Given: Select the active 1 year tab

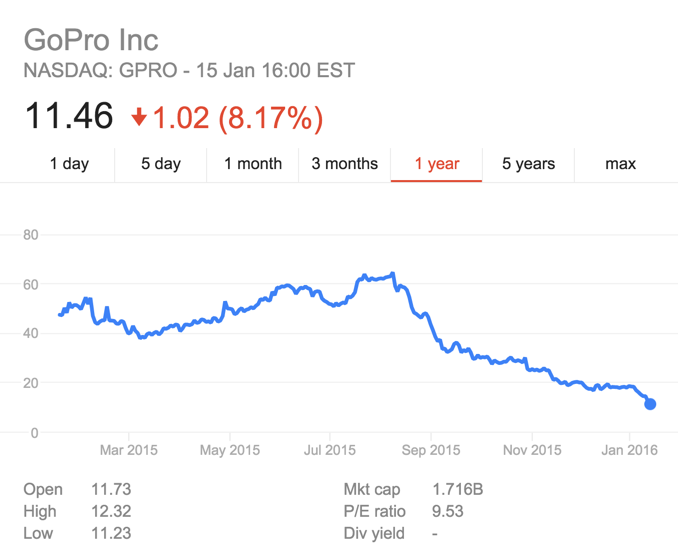Looking at the screenshot, I should (x=437, y=164).
